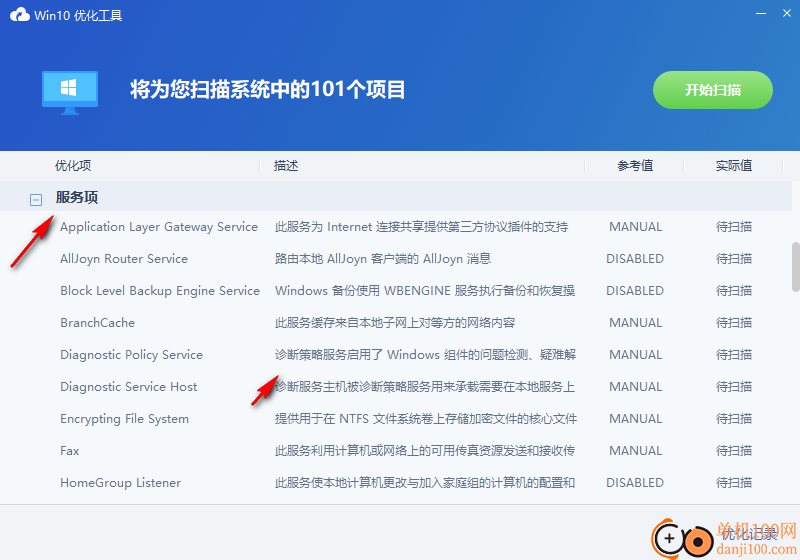Click 待扫描 status for Fax row
The height and width of the screenshot is (560, 800).
point(734,451)
